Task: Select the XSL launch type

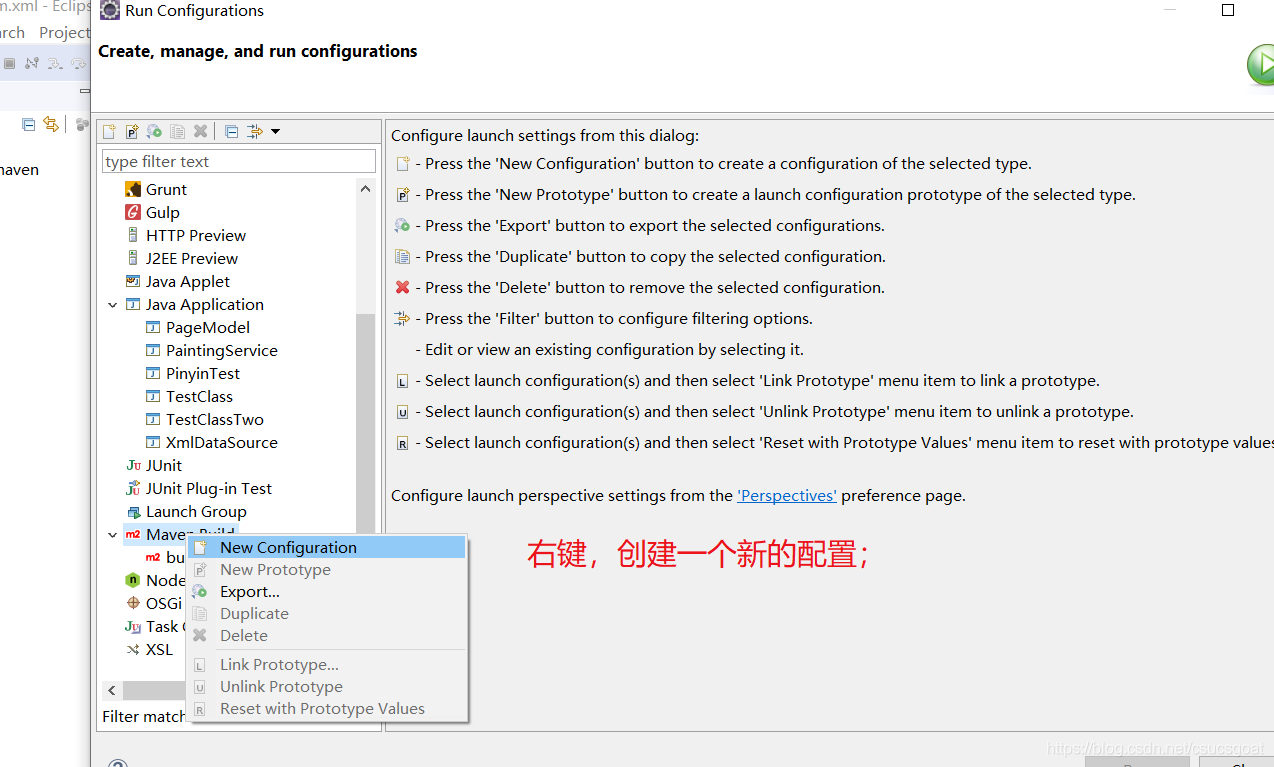Action: [149, 649]
